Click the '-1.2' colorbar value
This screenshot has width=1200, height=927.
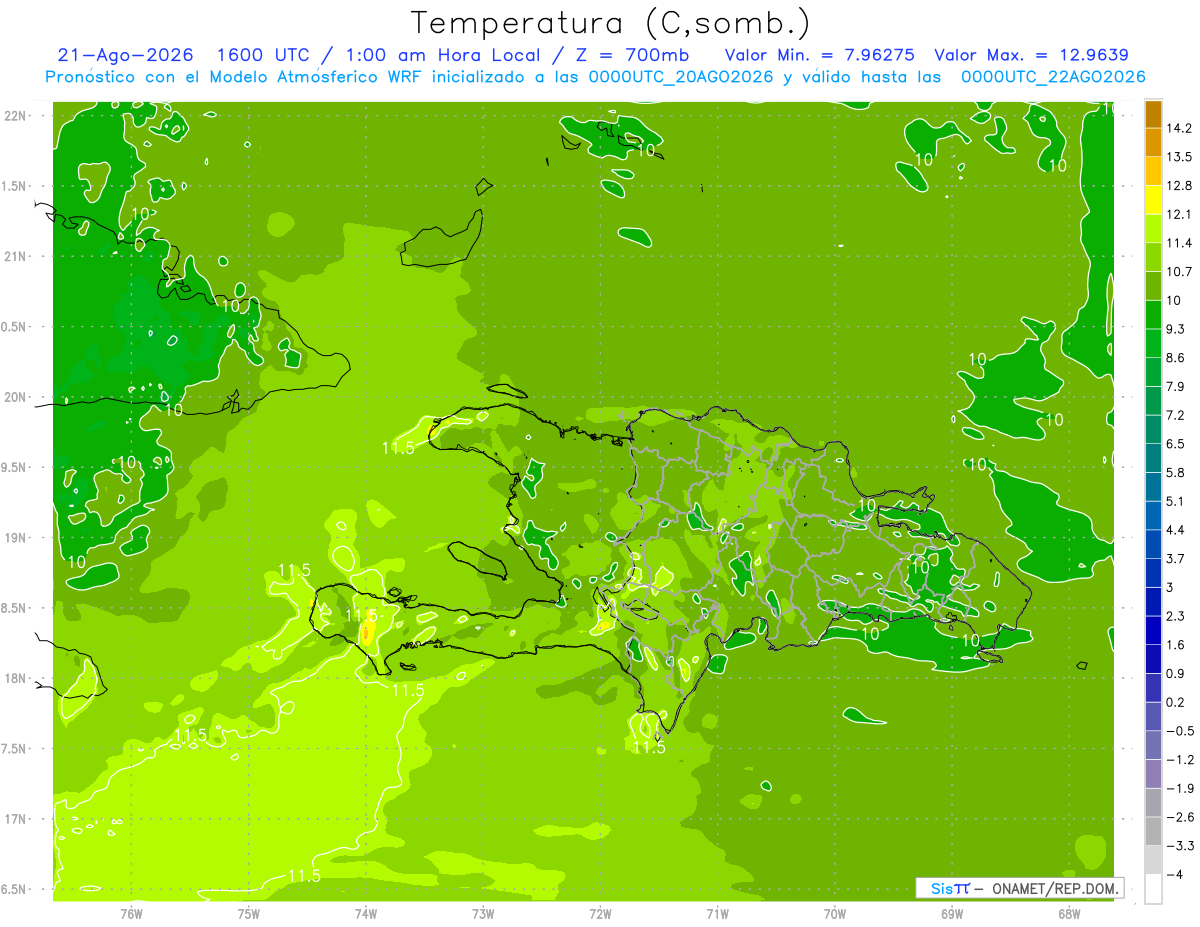click(x=1180, y=759)
